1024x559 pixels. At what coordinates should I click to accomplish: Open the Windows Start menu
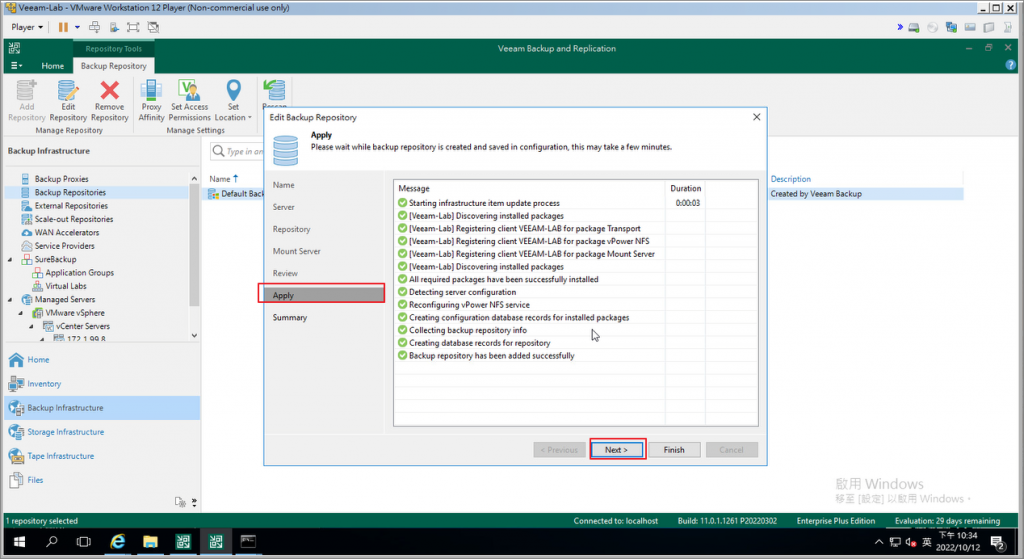coord(19,542)
